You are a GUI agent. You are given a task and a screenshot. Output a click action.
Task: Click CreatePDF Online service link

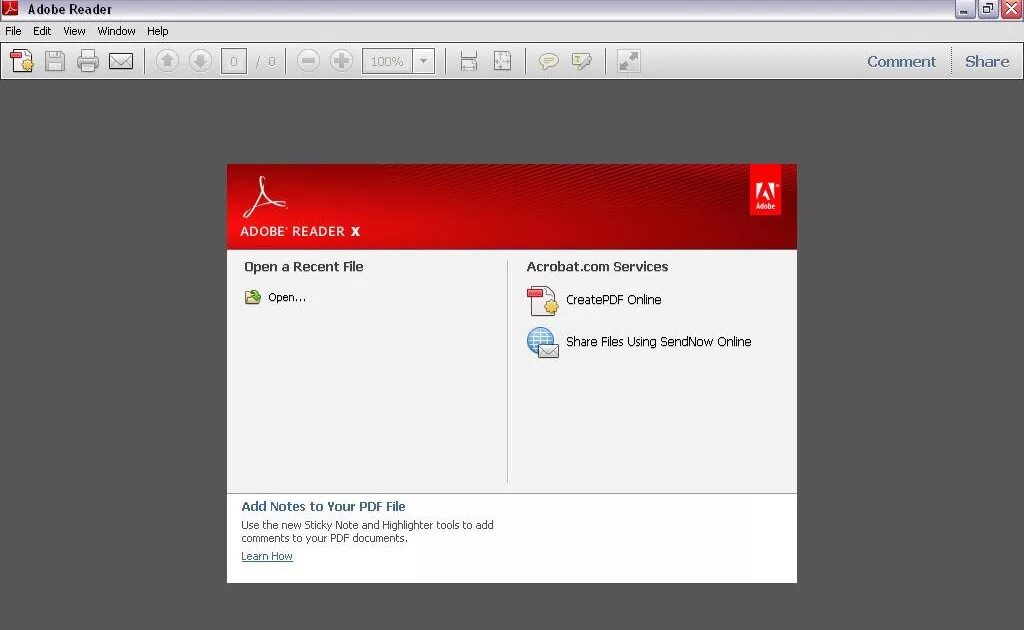coord(613,300)
